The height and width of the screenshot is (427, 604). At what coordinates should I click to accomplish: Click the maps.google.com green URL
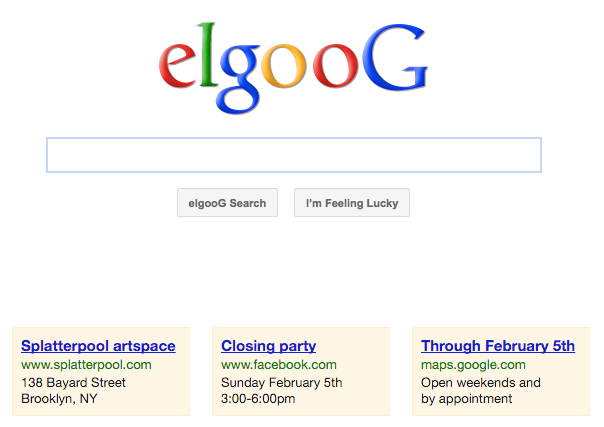473,365
